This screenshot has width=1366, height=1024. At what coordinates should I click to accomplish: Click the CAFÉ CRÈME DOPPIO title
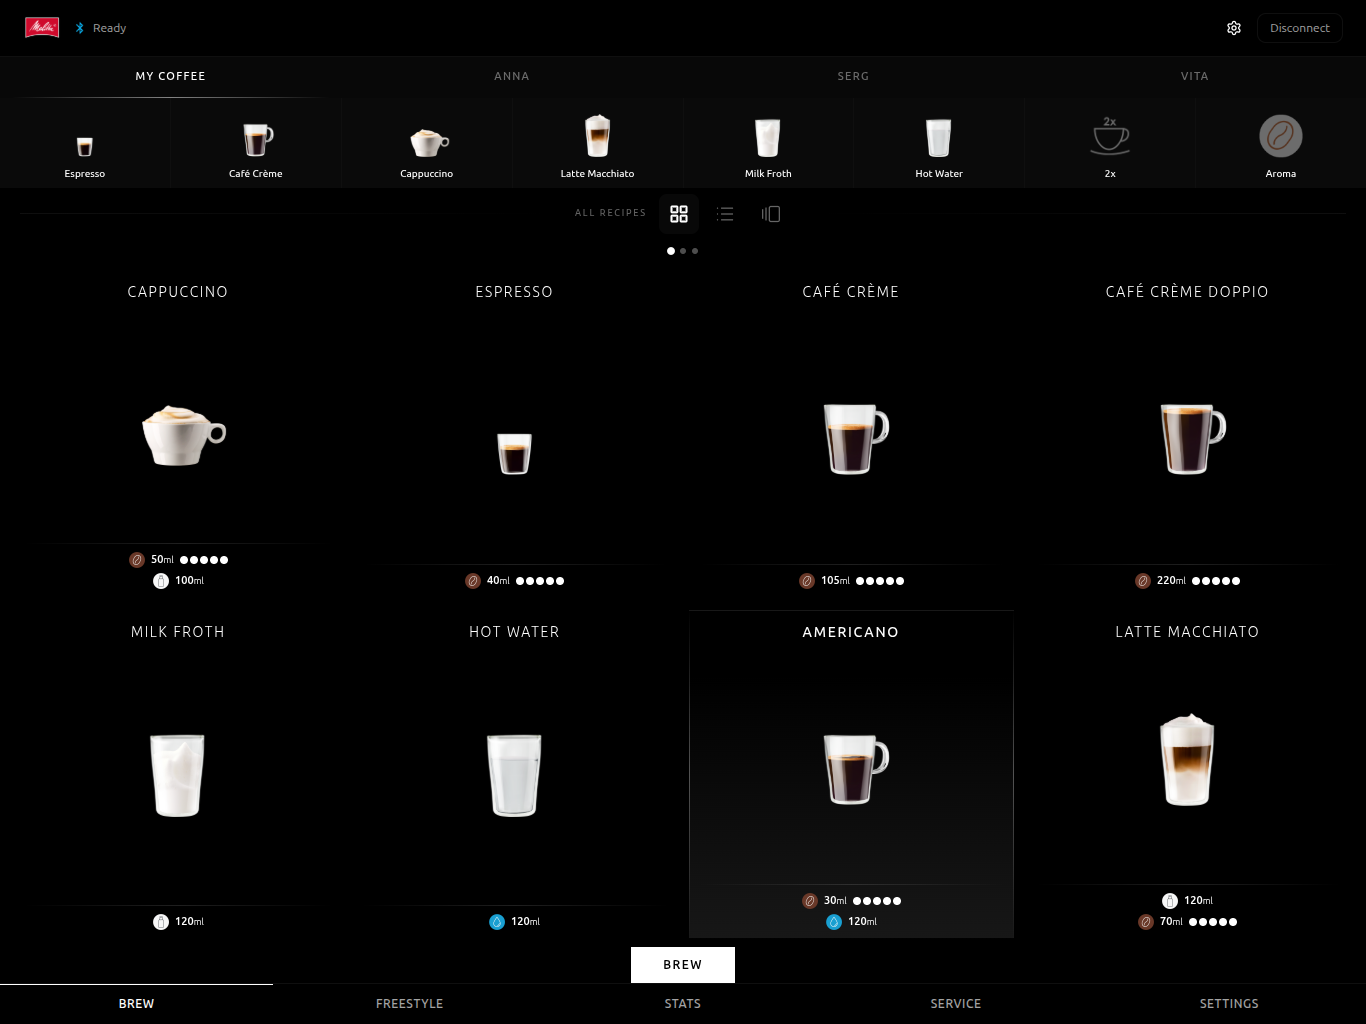(1187, 292)
